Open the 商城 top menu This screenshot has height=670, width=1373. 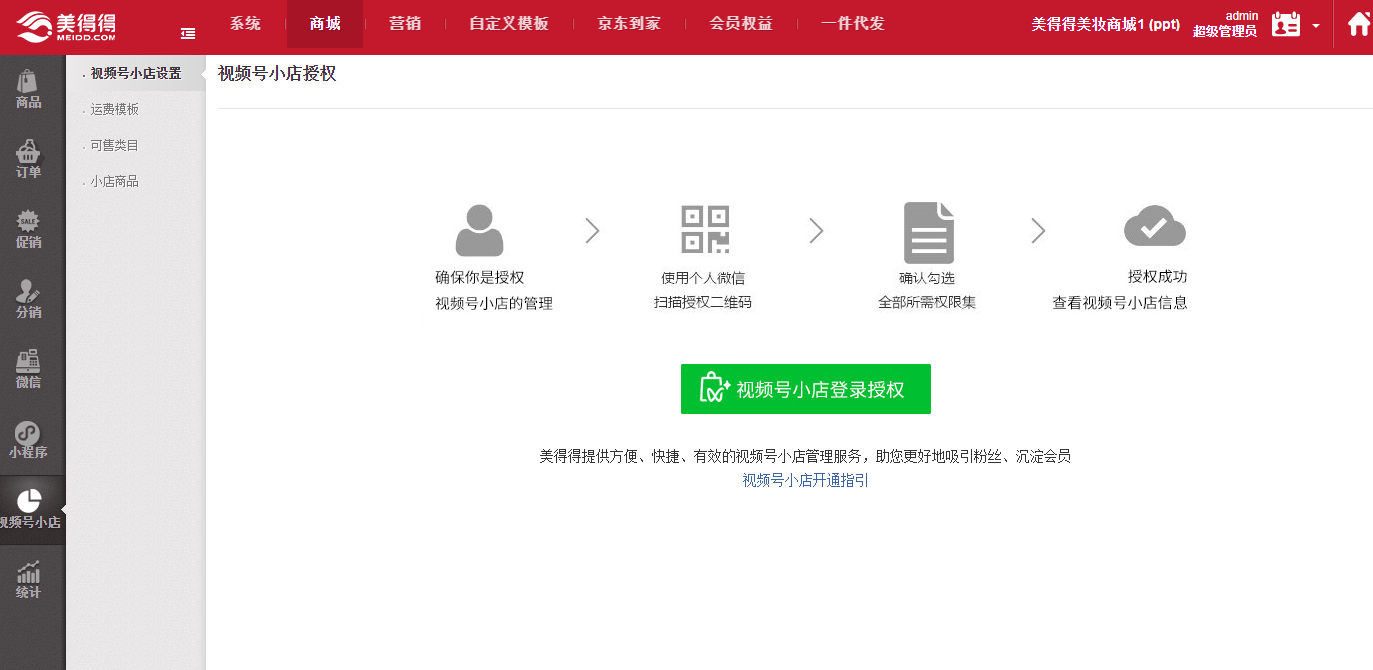[325, 24]
